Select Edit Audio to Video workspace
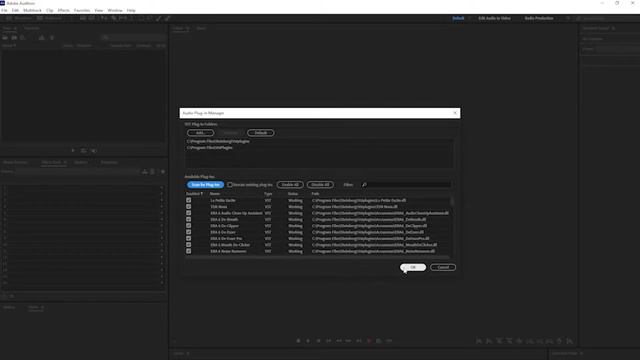Screen dimensions: 640x360 click(494, 18)
